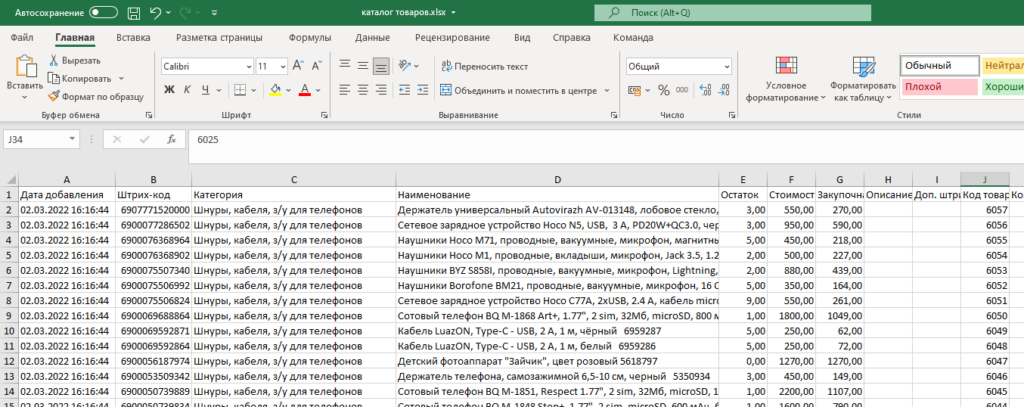Image resolution: width=1024 pixels, height=407 pixels.
Task: Click the insert function fx icon
Action: point(171,140)
